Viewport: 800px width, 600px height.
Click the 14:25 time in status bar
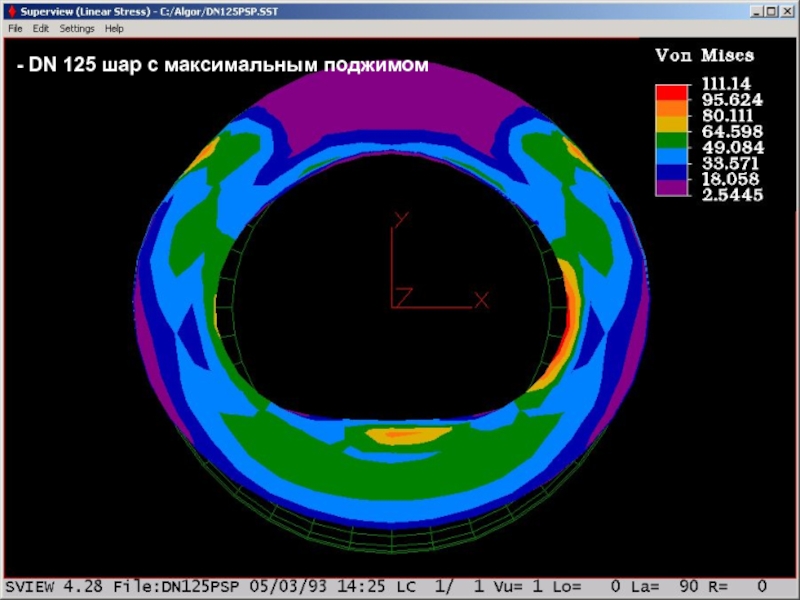(x=361, y=587)
